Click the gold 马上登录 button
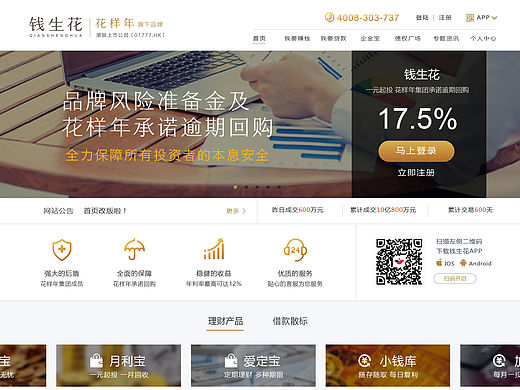Screen dimensions: 520x390 point(416,151)
